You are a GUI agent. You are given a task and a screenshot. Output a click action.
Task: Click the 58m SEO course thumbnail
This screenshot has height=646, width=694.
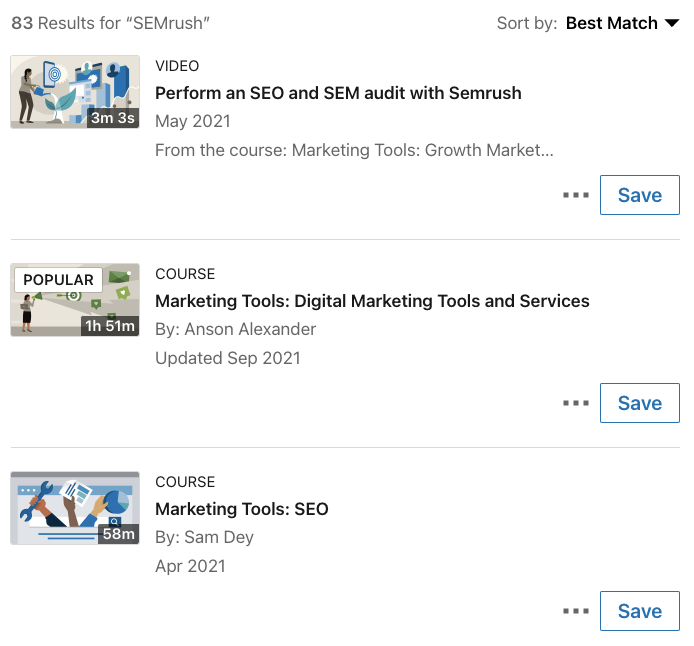(x=75, y=508)
